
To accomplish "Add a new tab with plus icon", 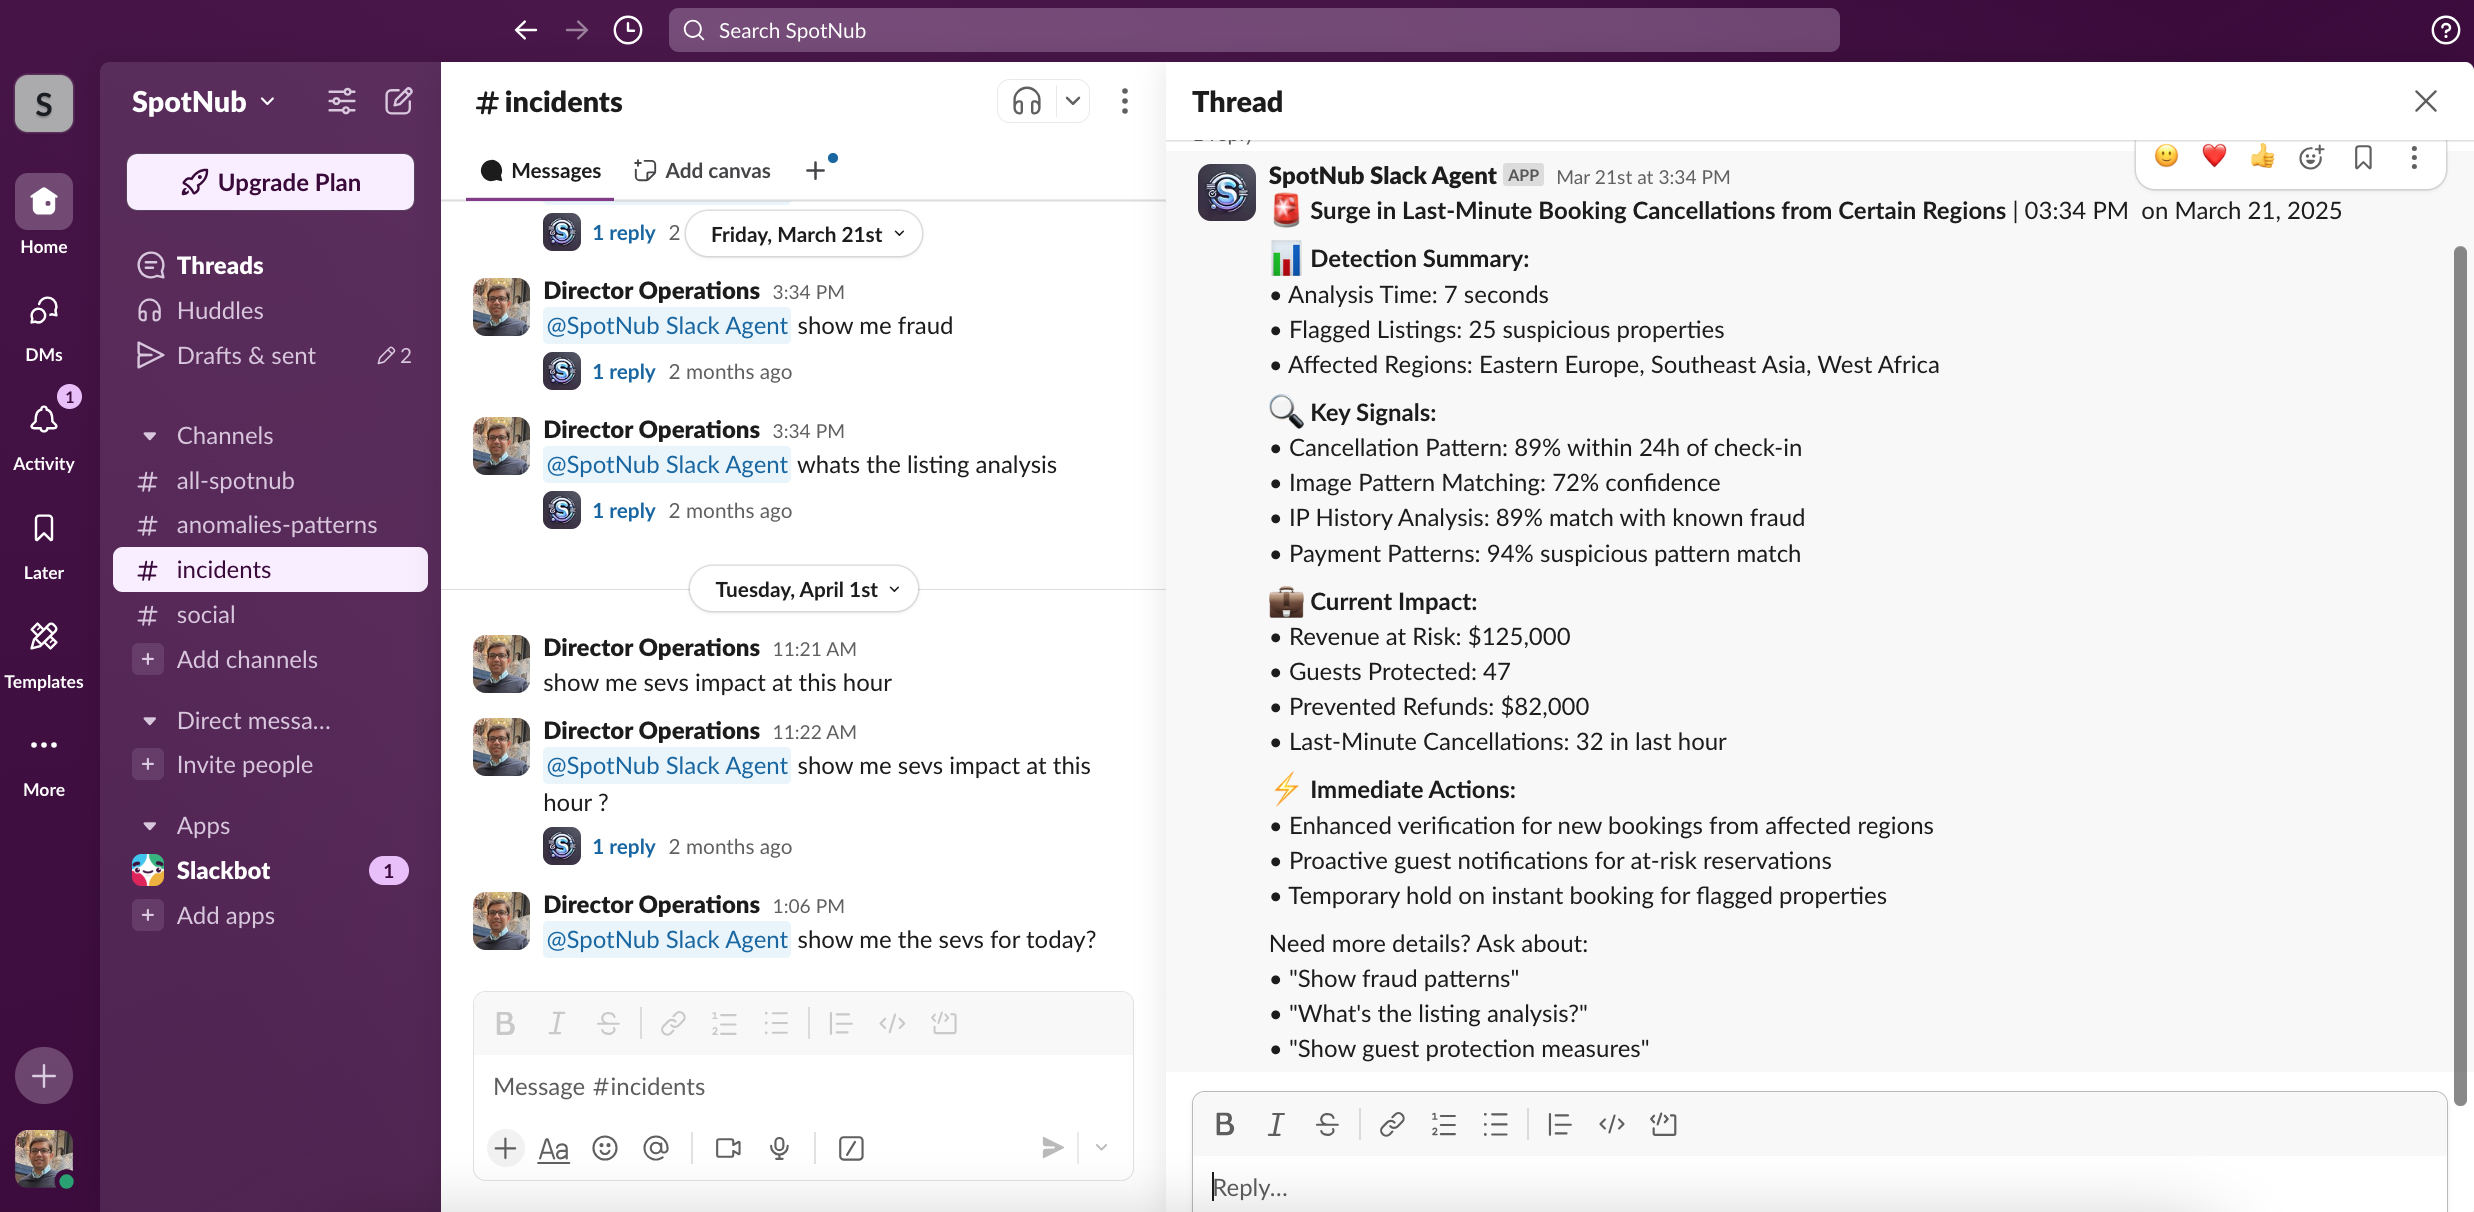I will [816, 171].
